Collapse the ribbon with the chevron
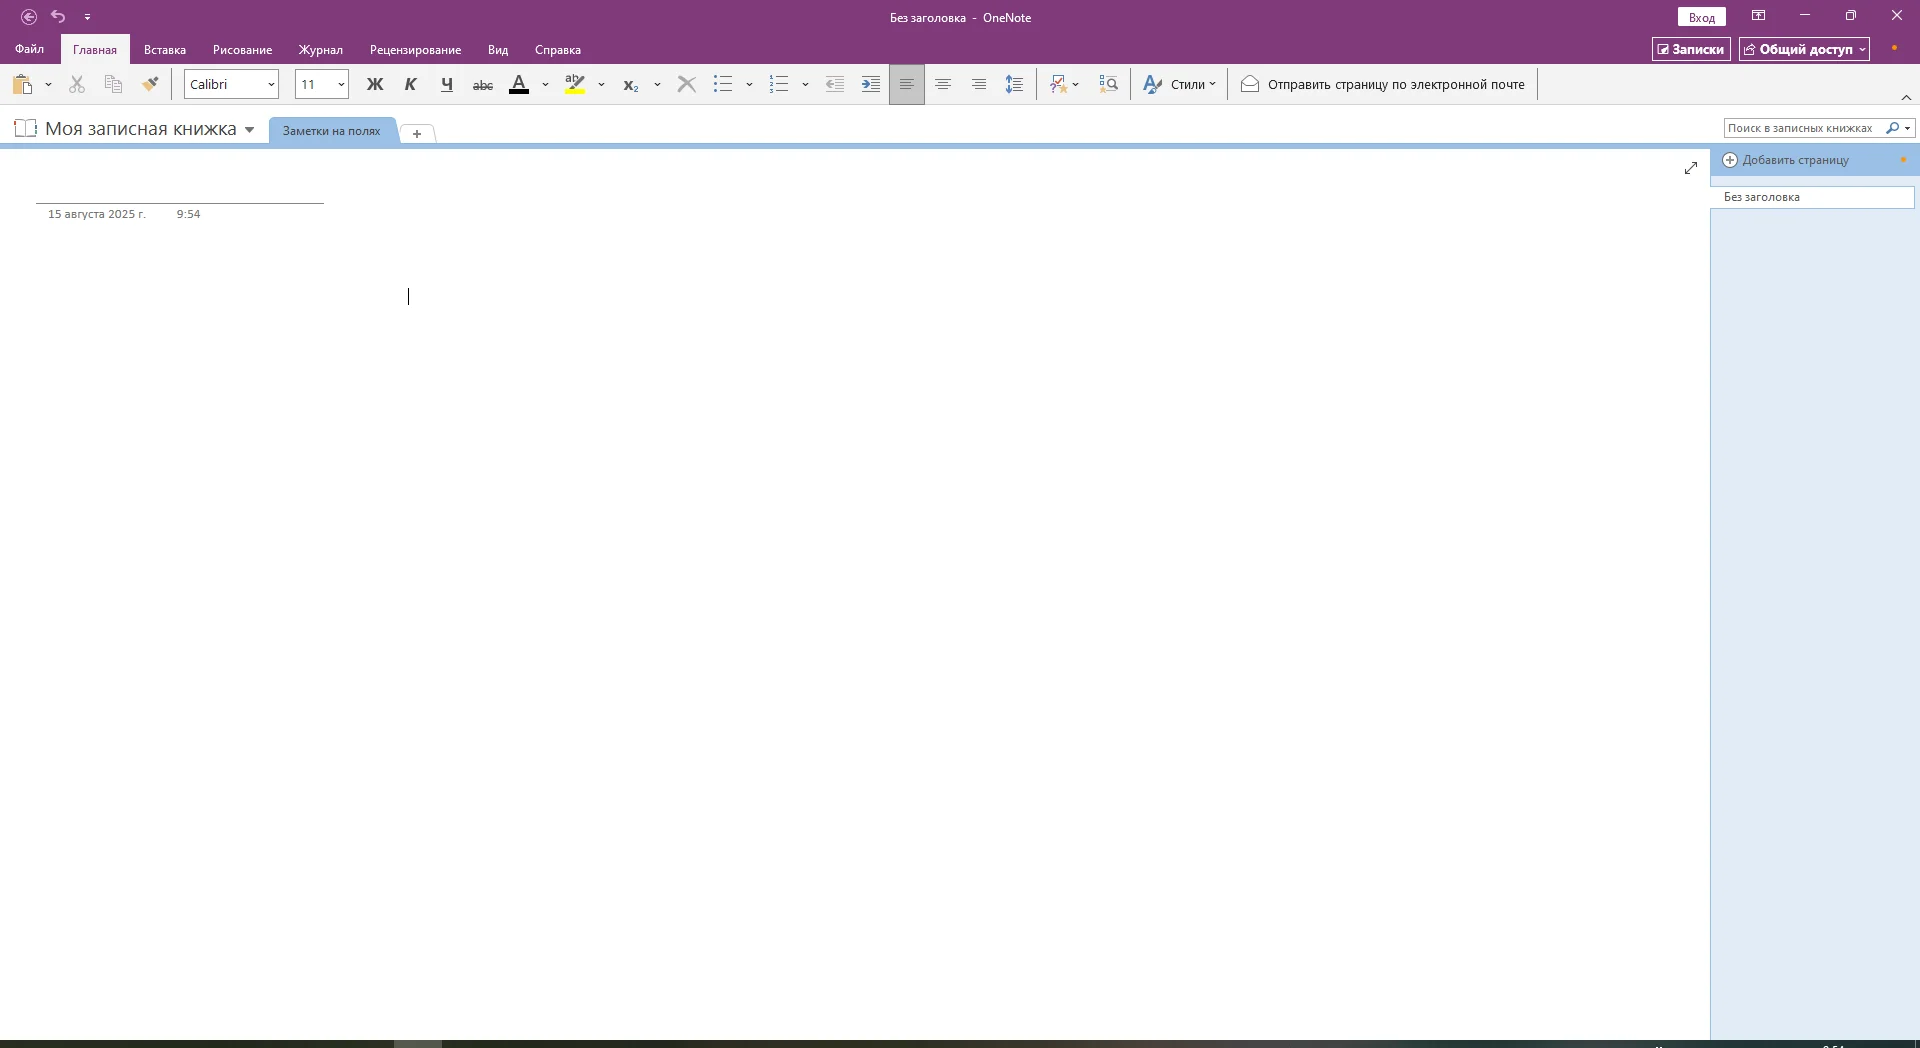Image resolution: width=1920 pixels, height=1048 pixels. [1906, 97]
